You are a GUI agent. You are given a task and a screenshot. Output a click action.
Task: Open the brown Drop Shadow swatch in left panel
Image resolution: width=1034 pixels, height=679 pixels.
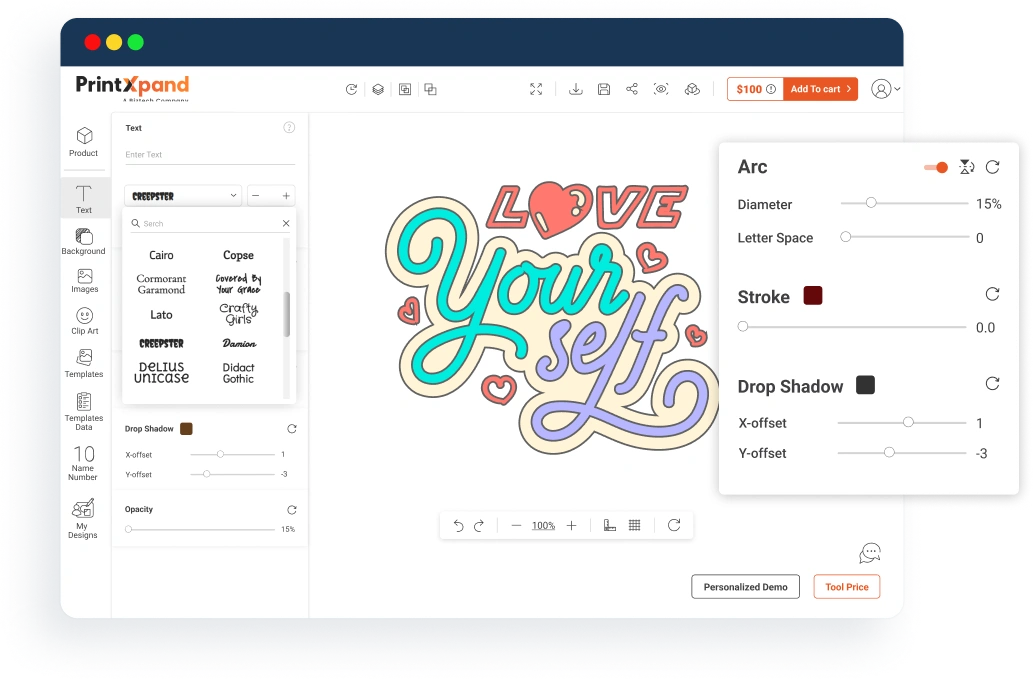coord(187,428)
